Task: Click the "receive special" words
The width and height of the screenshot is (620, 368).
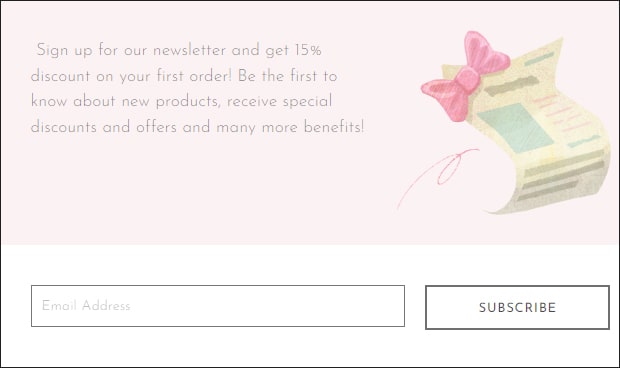Action: 280,102
